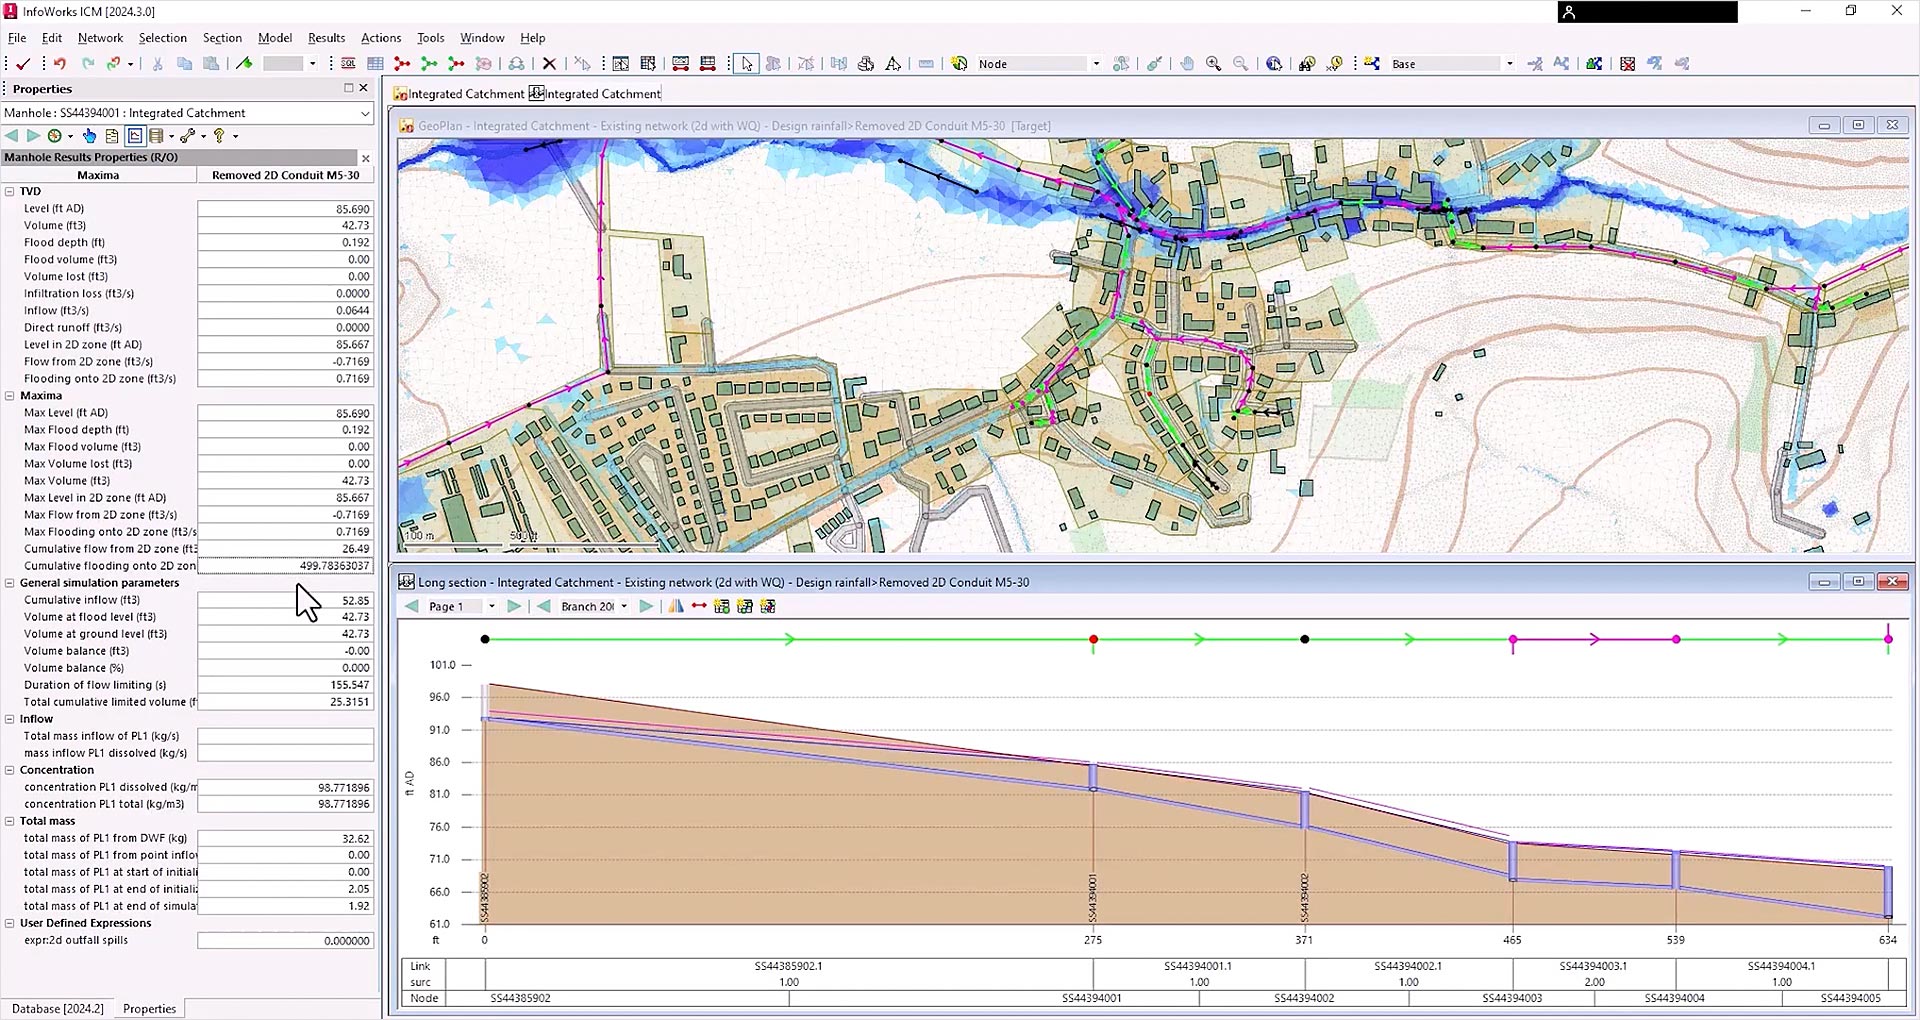Collapse the Total mass section
Image resolution: width=1920 pixels, height=1020 pixels.
(9, 821)
